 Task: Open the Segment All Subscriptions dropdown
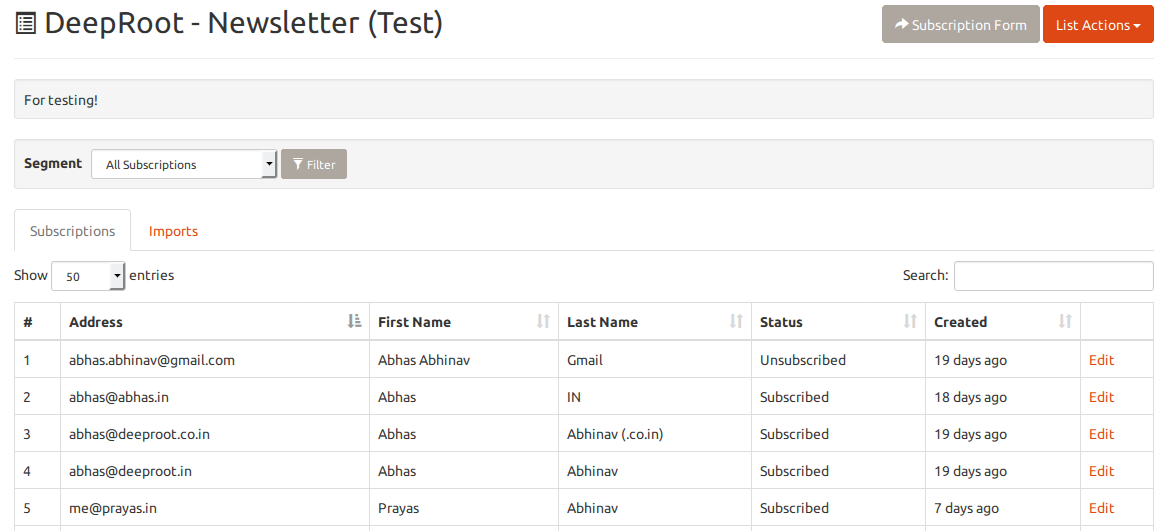click(x=184, y=164)
